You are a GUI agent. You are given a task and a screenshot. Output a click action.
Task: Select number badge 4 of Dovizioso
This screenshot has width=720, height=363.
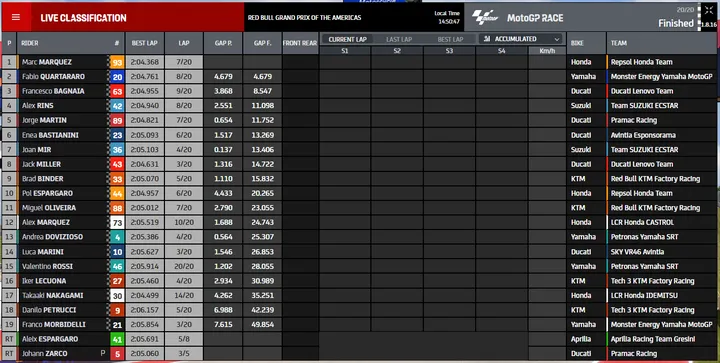click(x=117, y=237)
